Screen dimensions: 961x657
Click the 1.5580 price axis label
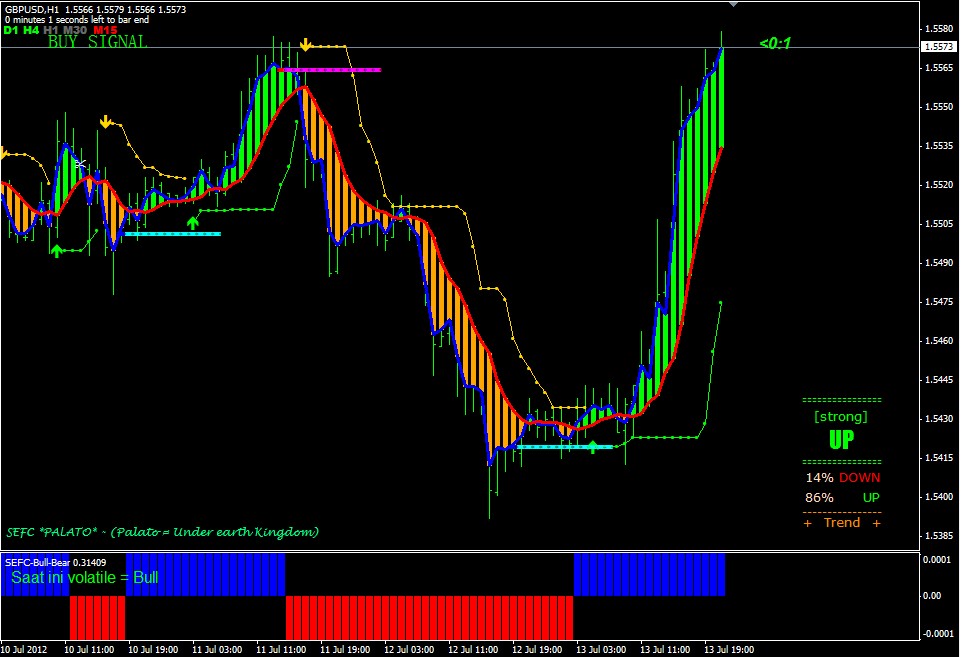939,29
